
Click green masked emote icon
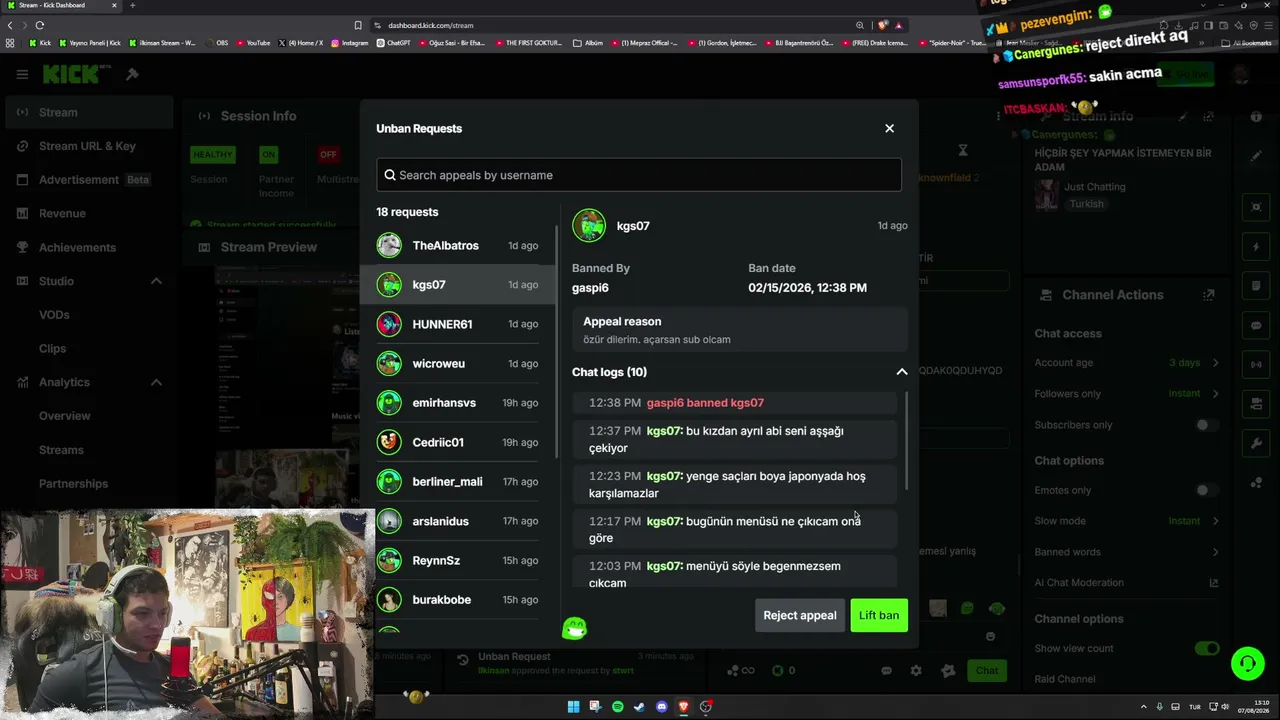[x=574, y=628]
